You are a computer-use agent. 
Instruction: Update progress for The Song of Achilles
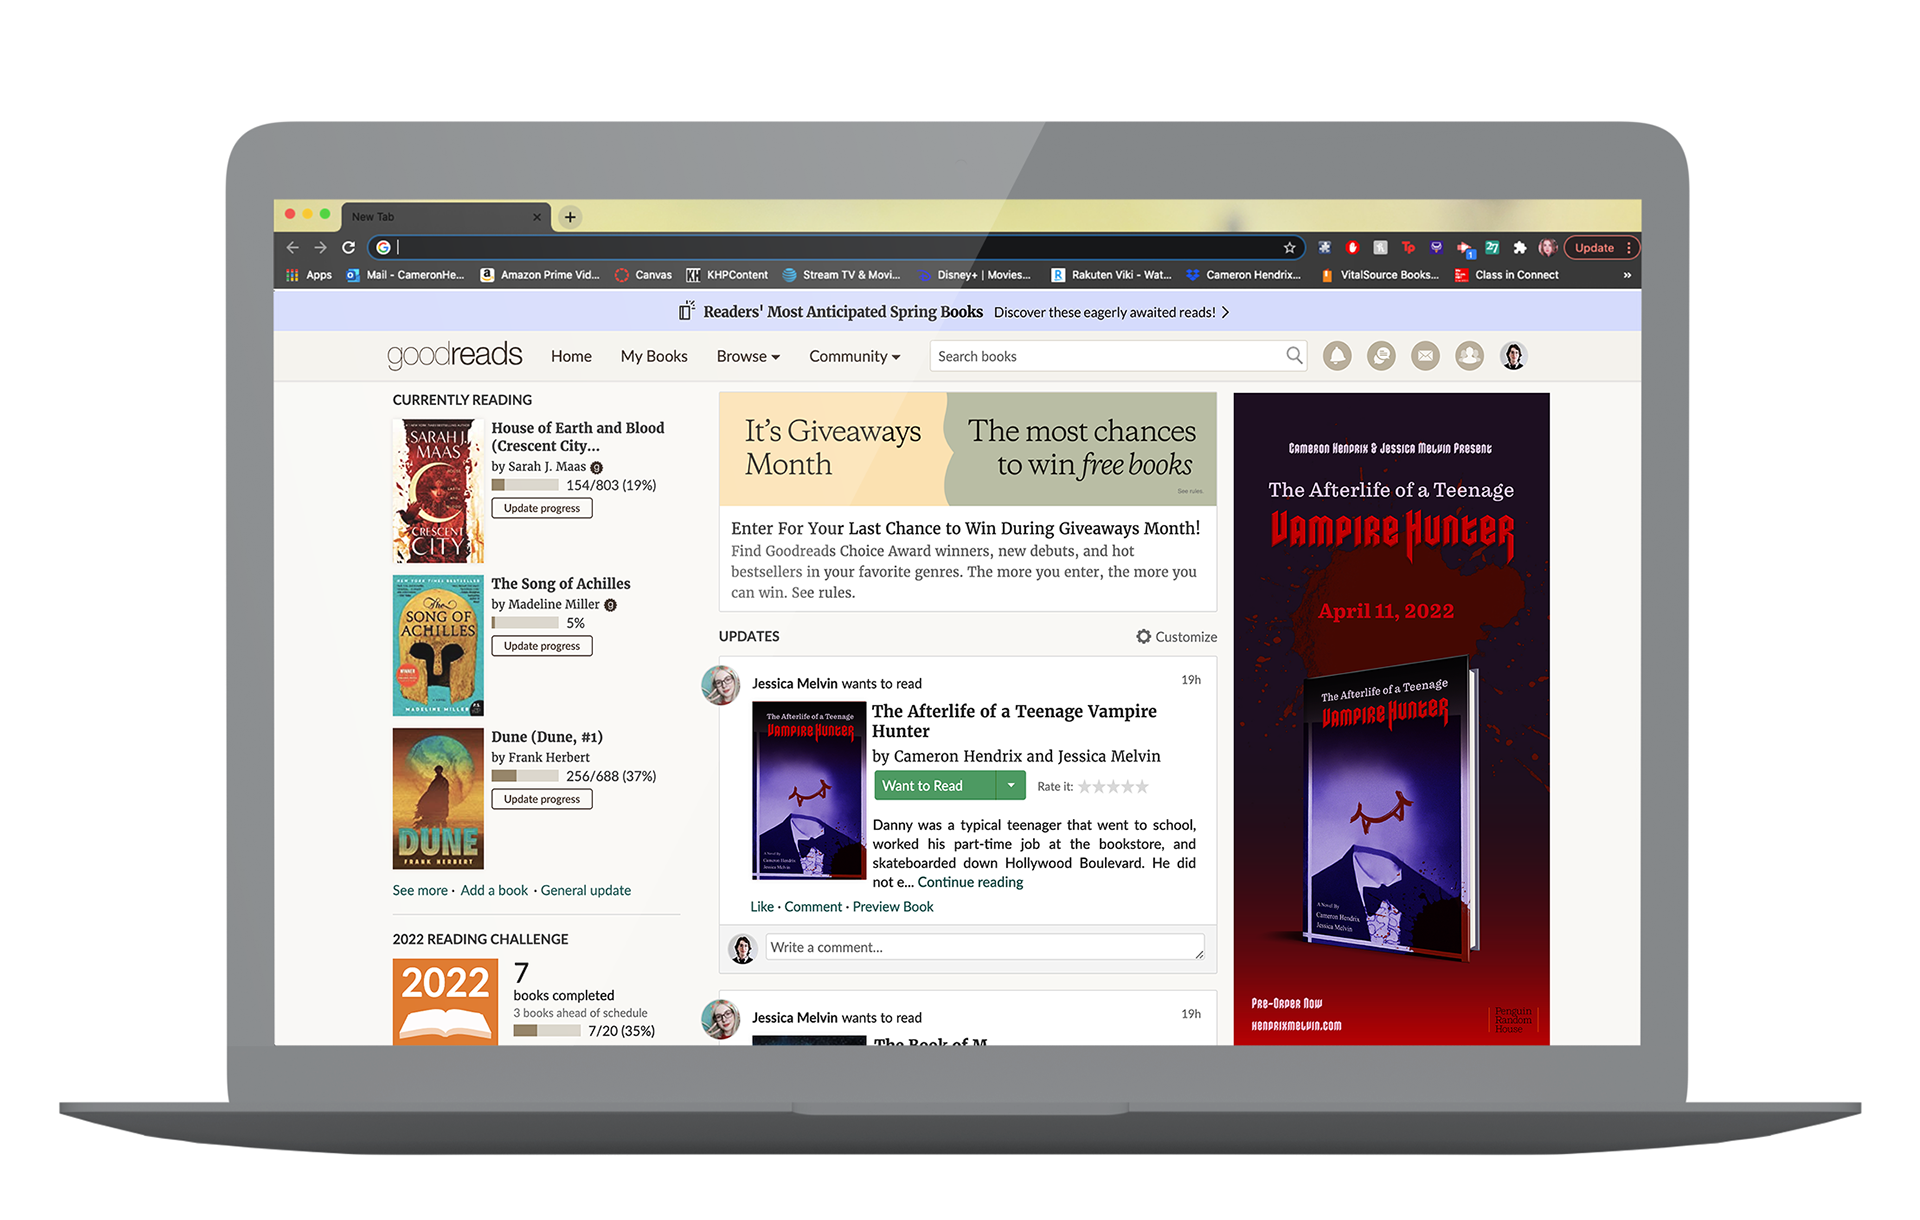click(x=542, y=646)
